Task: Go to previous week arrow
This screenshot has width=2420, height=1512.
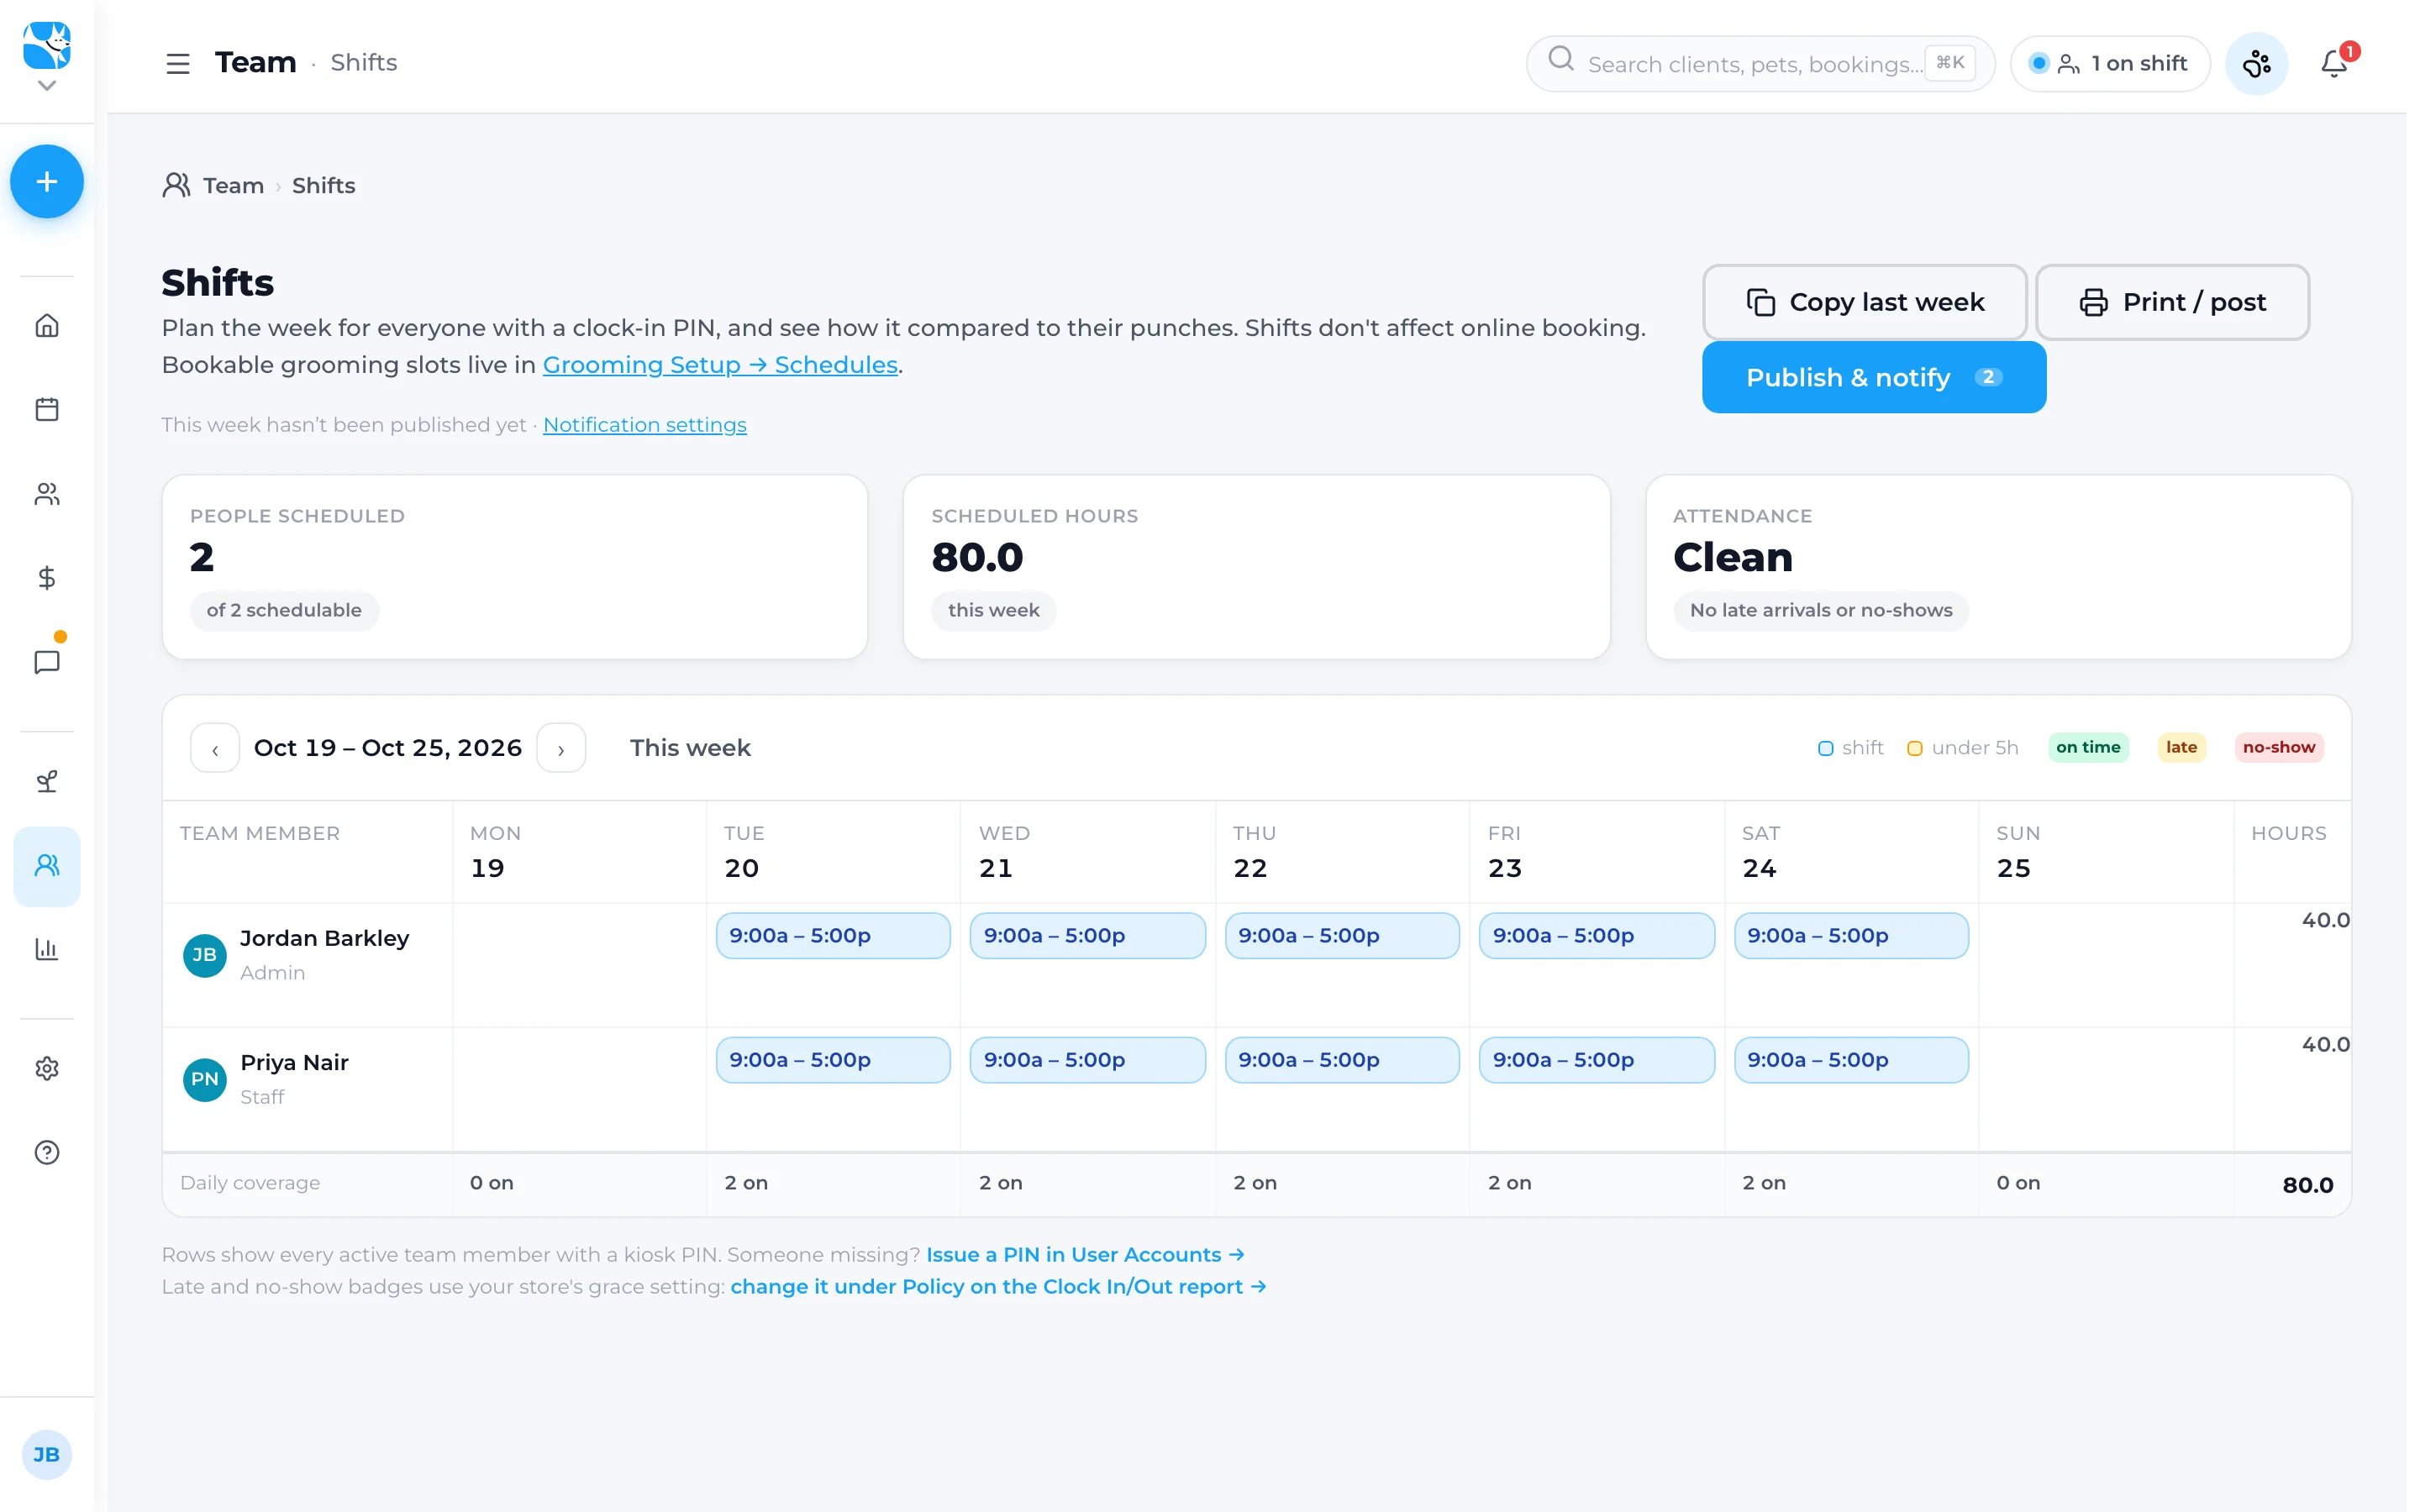Action: (x=215, y=749)
